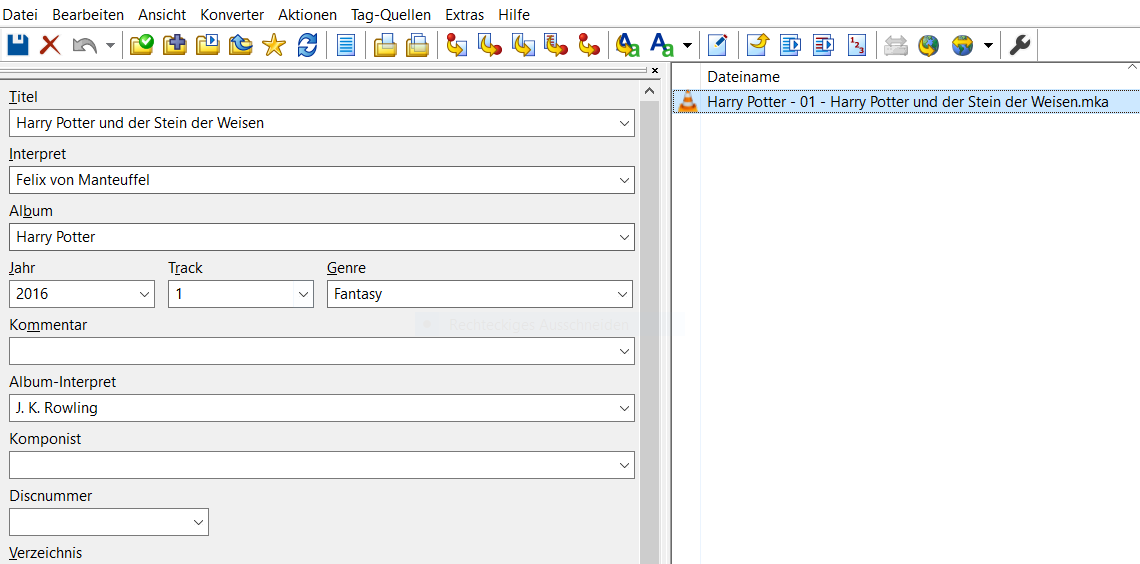Click the undo arrow icon

pos(85,45)
